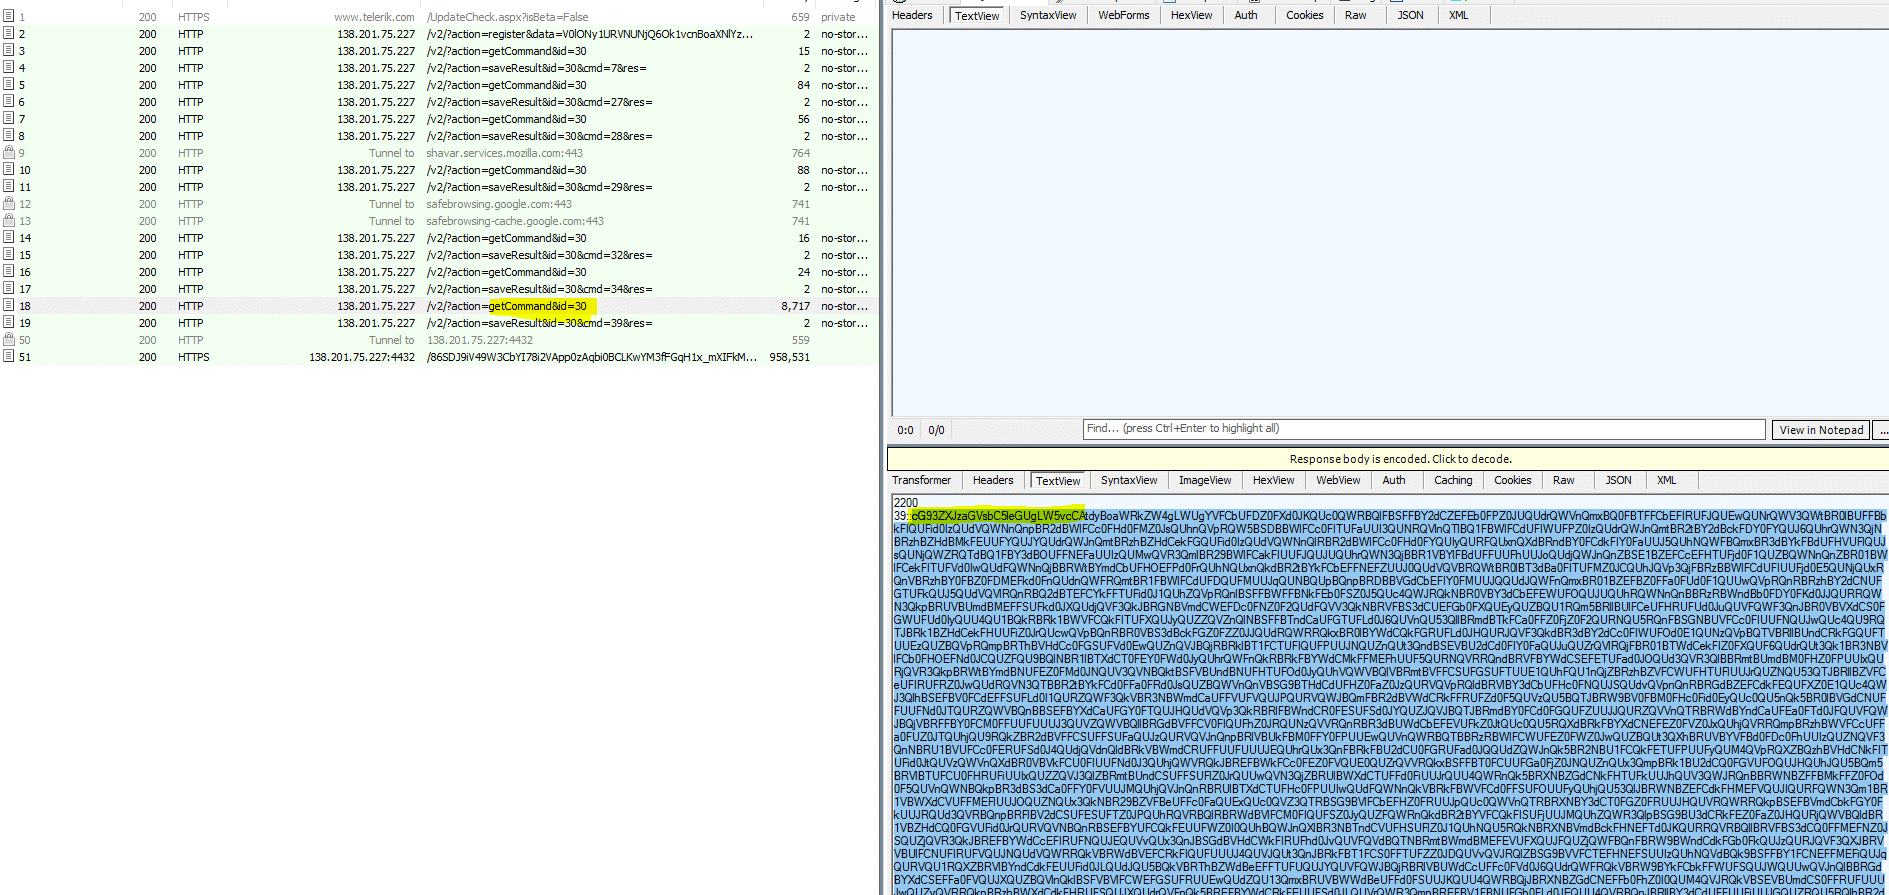Select the safebrowsing.google.com:443 URL

click(x=499, y=204)
